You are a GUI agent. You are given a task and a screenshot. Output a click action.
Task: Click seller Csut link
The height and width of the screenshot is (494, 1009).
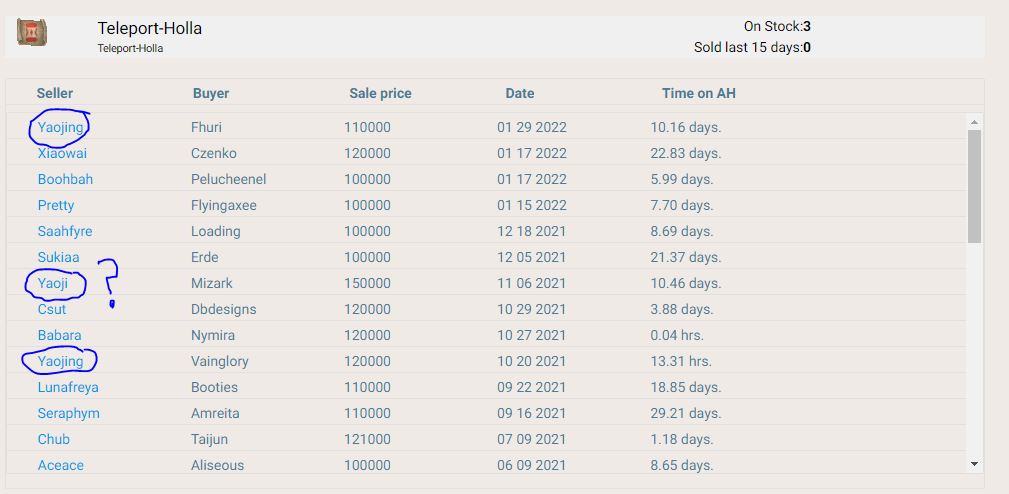[52, 309]
